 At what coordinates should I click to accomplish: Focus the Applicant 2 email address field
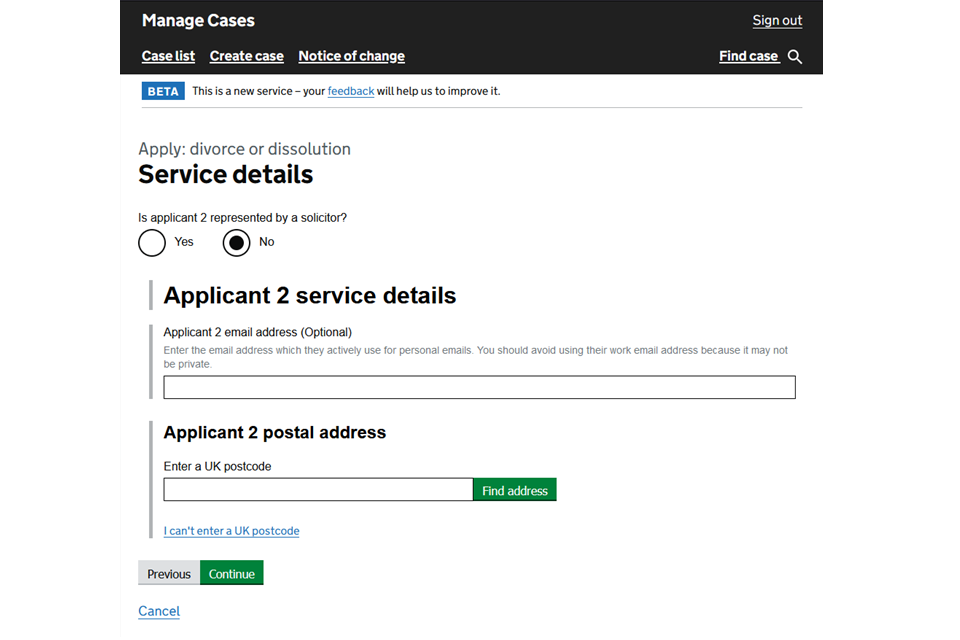coord(479,387)
